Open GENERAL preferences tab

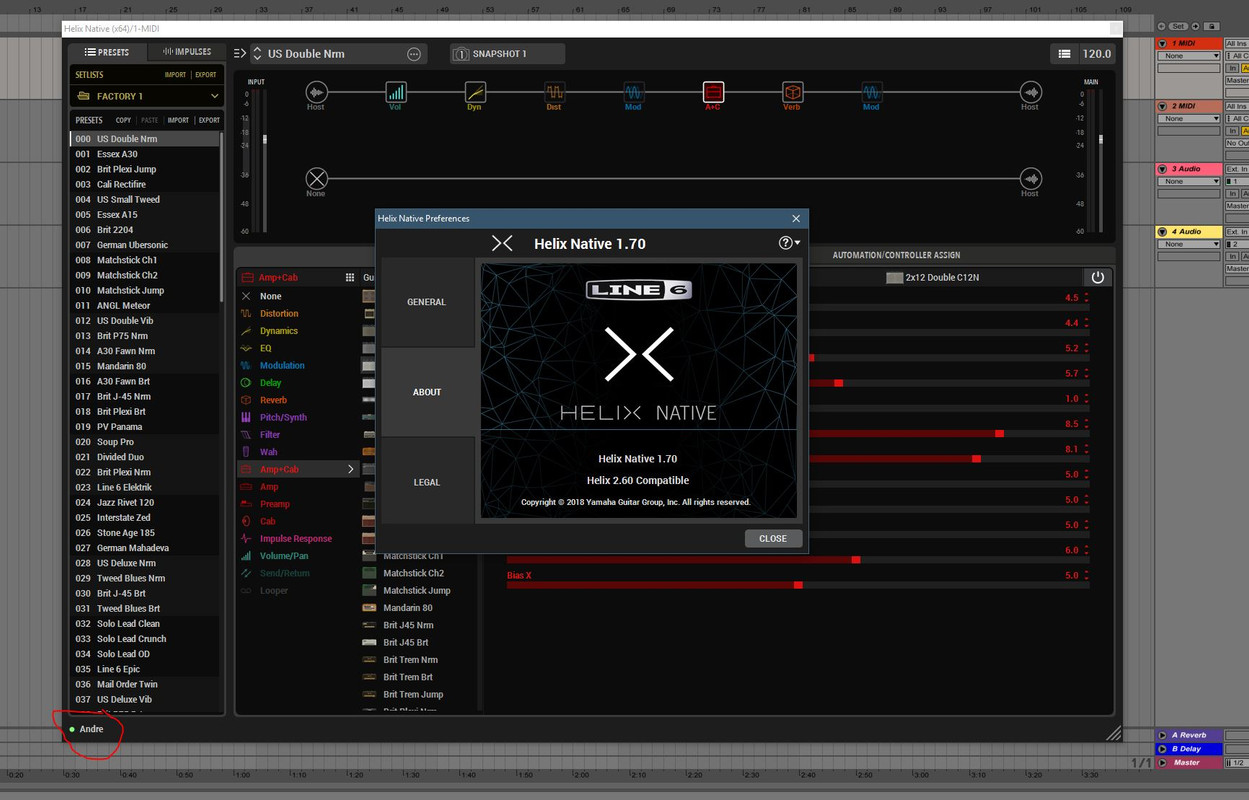click(x=427, y=302)
